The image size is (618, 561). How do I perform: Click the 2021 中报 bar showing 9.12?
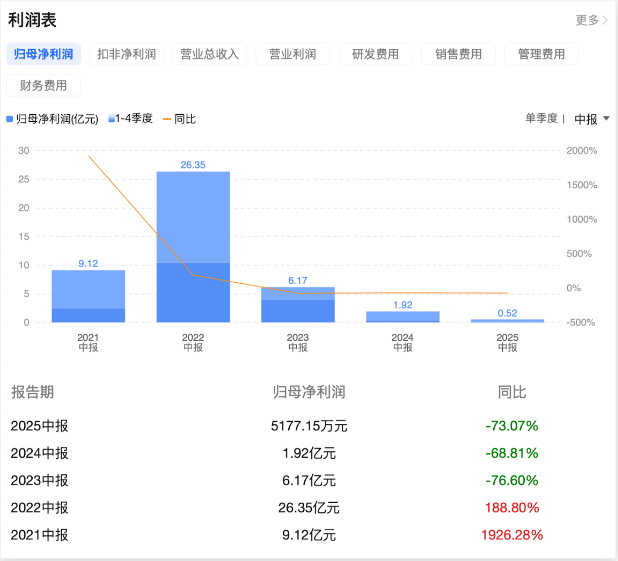point(88,297)
